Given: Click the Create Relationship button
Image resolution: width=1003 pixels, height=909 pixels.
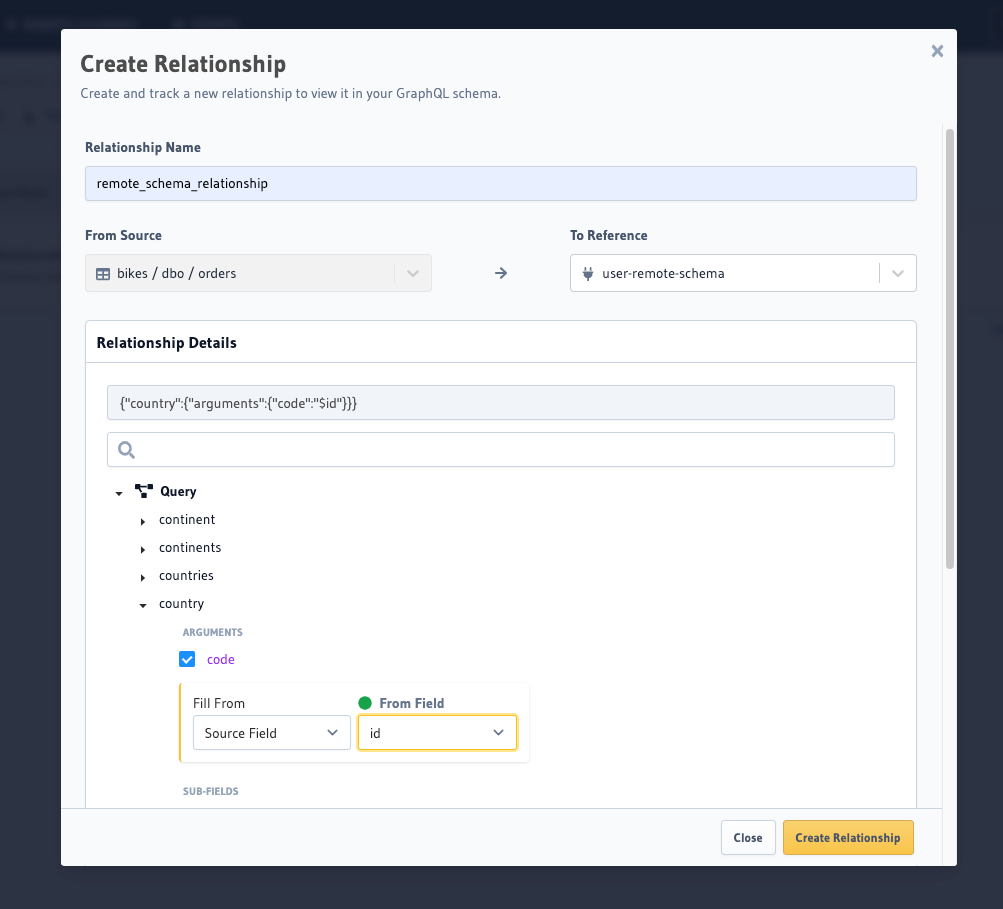Looking at the screenshot, I should [848, 837].
